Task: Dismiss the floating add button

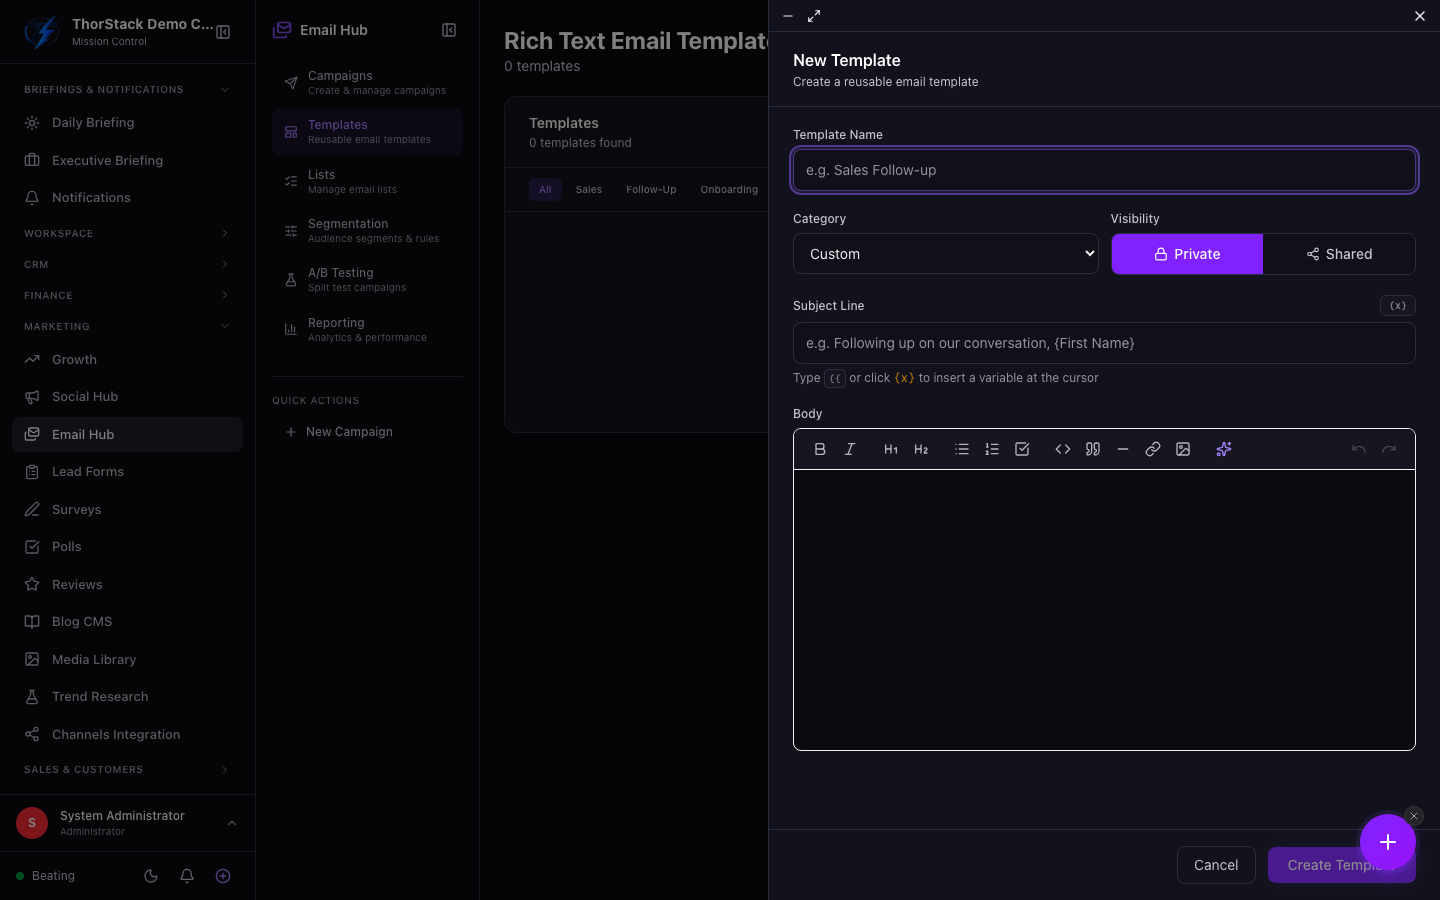Action: pos(1414,816)
